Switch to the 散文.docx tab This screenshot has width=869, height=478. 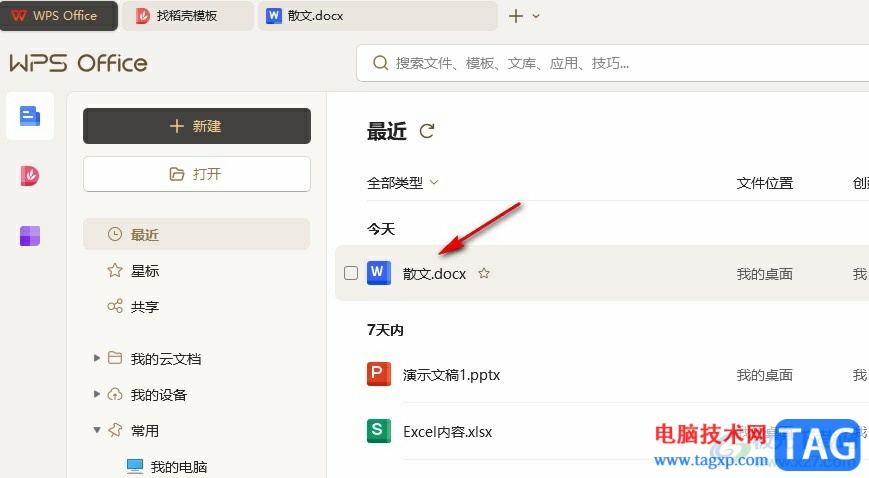click(377, 16)
